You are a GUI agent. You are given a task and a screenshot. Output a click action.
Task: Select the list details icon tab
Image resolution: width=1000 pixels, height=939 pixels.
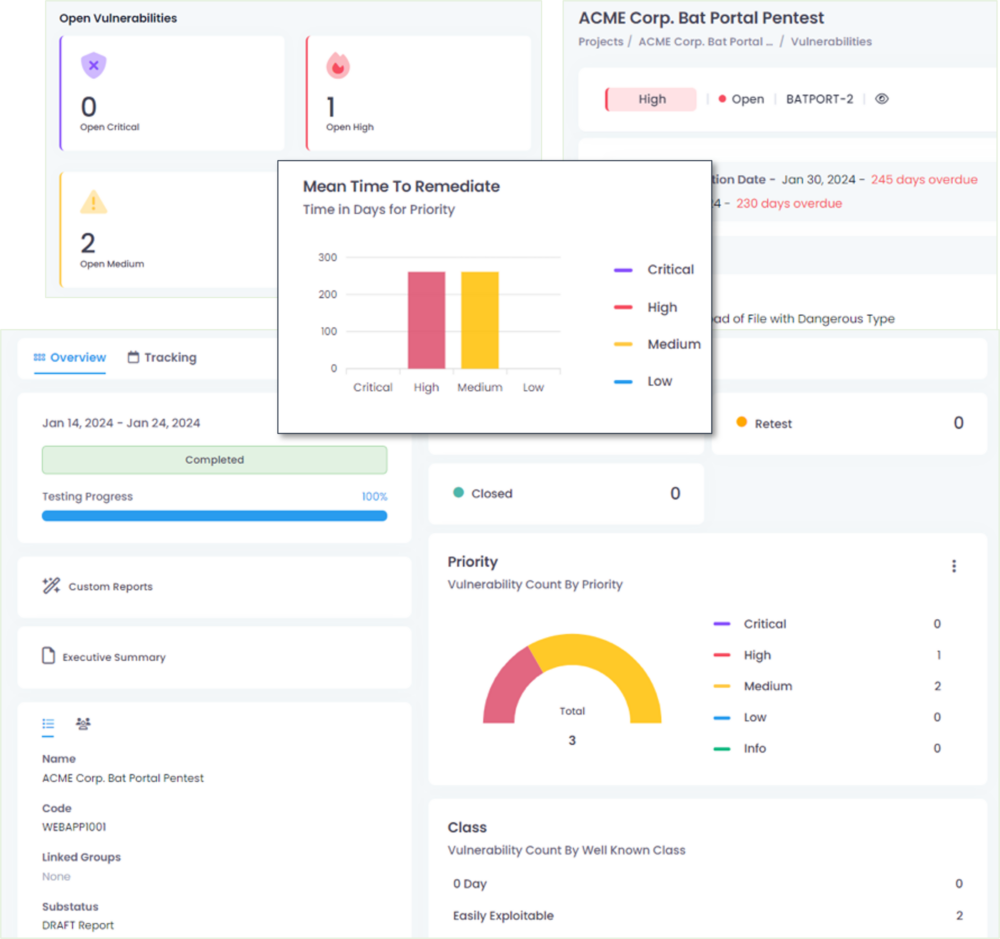coord(48,724)
